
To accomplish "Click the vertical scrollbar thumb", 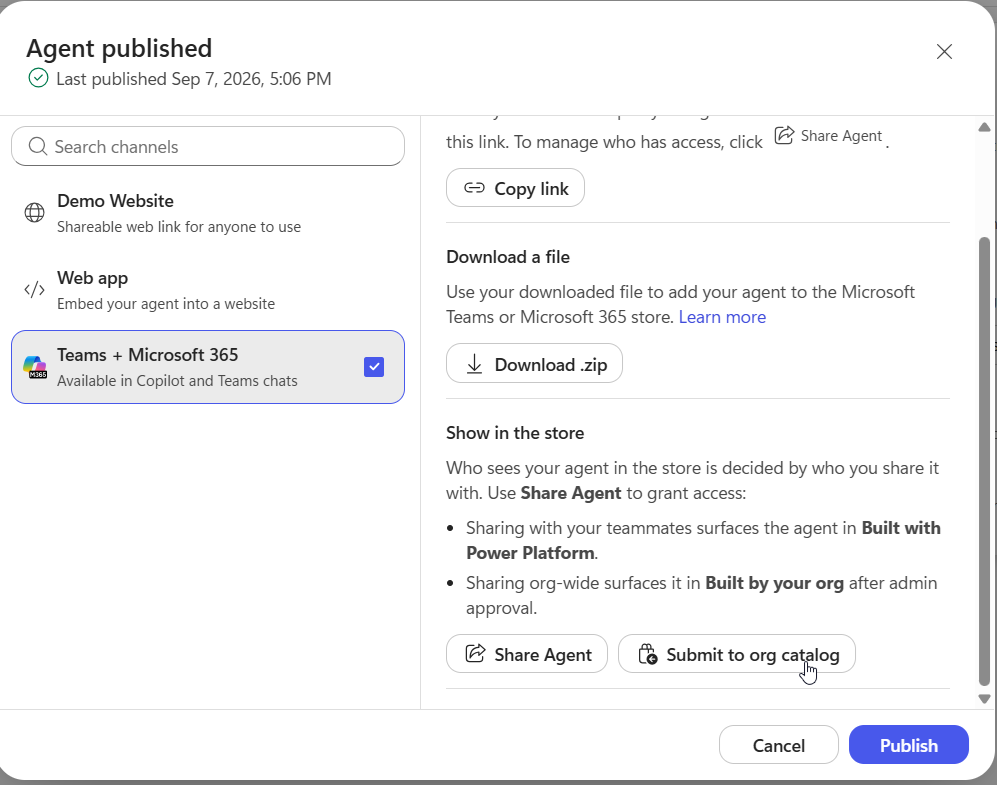I will (984, 461).
